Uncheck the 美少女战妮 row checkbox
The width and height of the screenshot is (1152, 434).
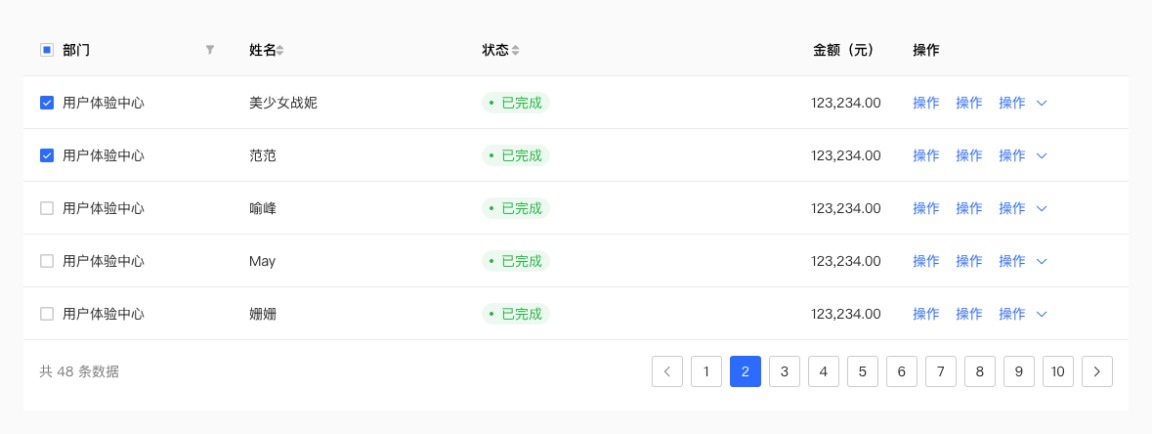46,102
